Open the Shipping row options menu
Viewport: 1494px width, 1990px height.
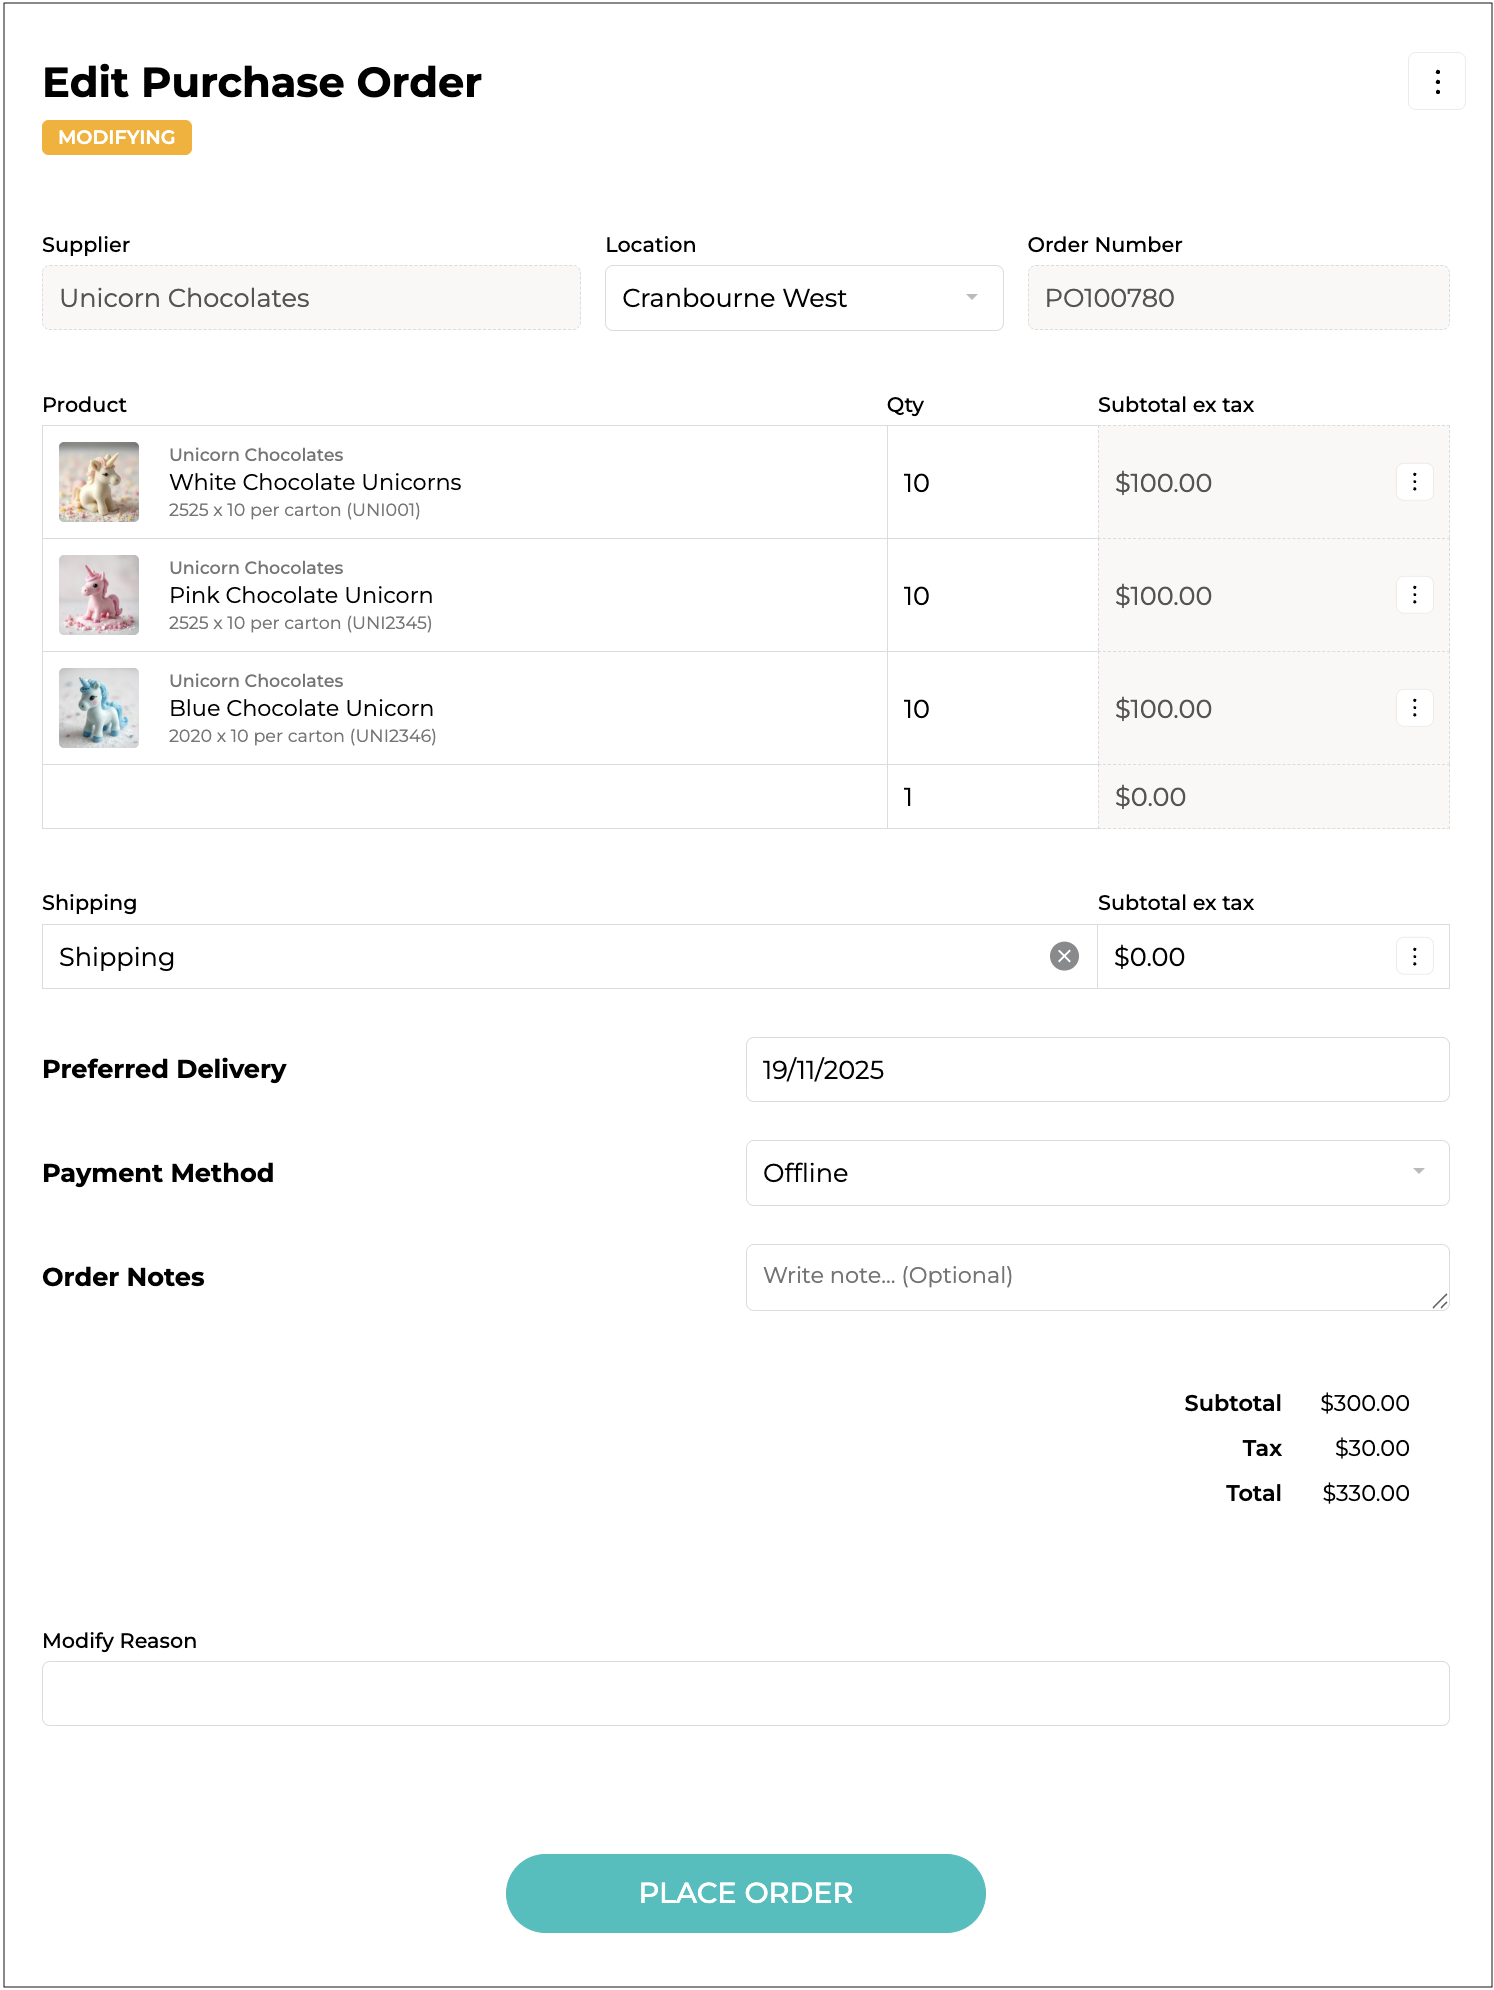coord(1414,957)
